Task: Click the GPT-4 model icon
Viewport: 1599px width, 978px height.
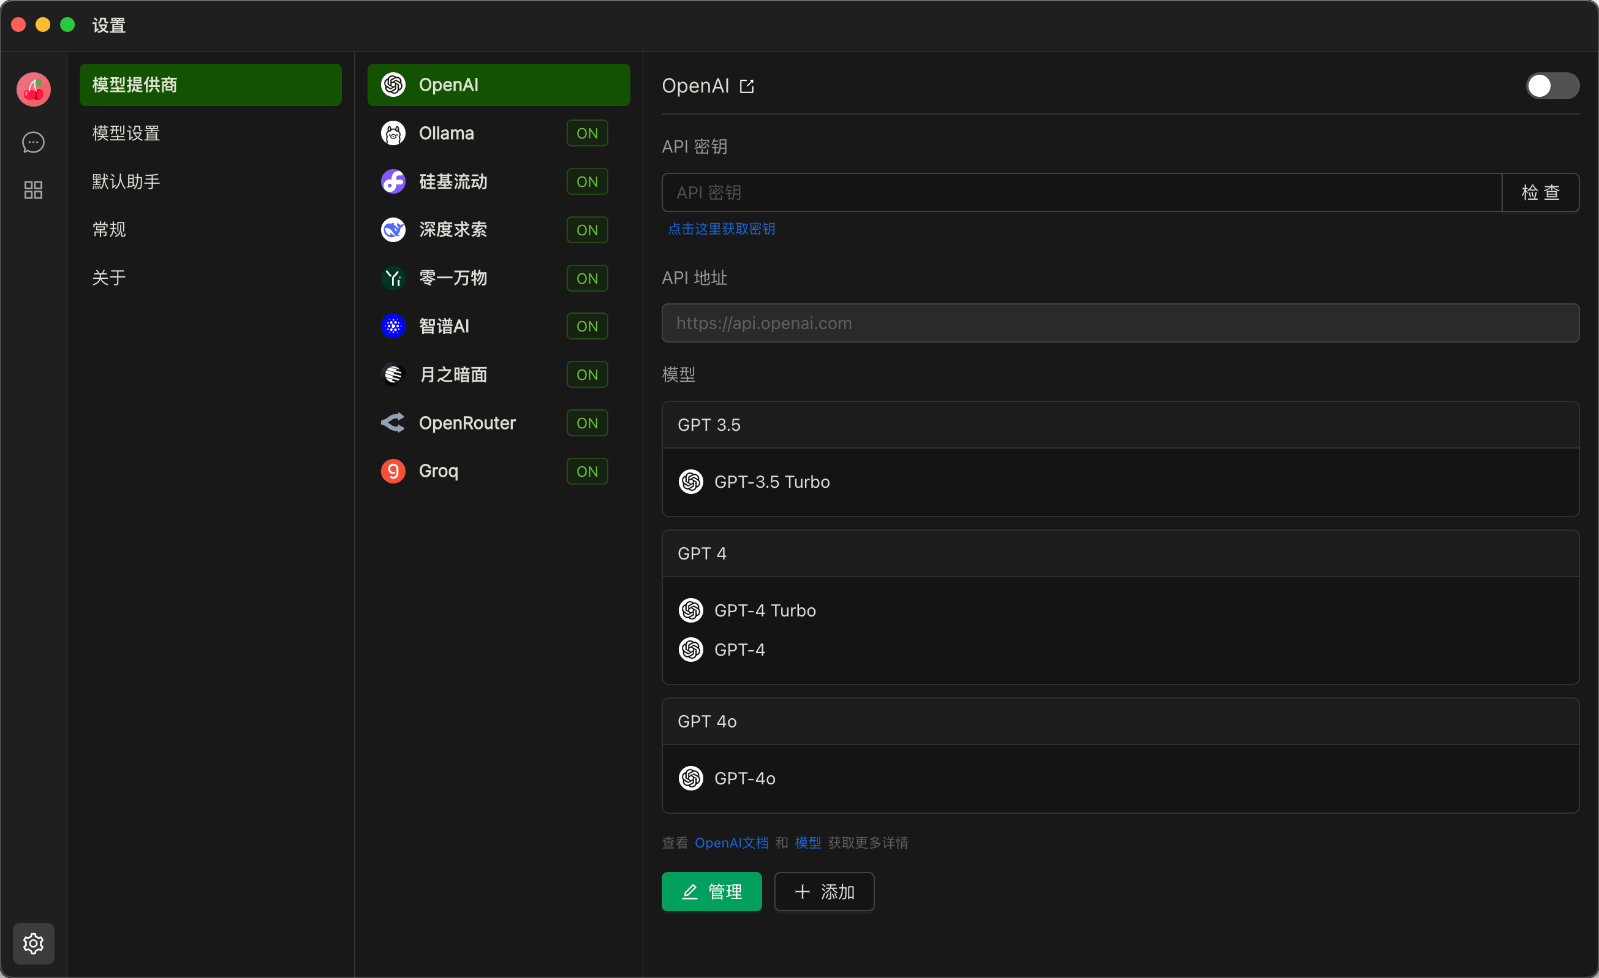Action: [691, 650]
